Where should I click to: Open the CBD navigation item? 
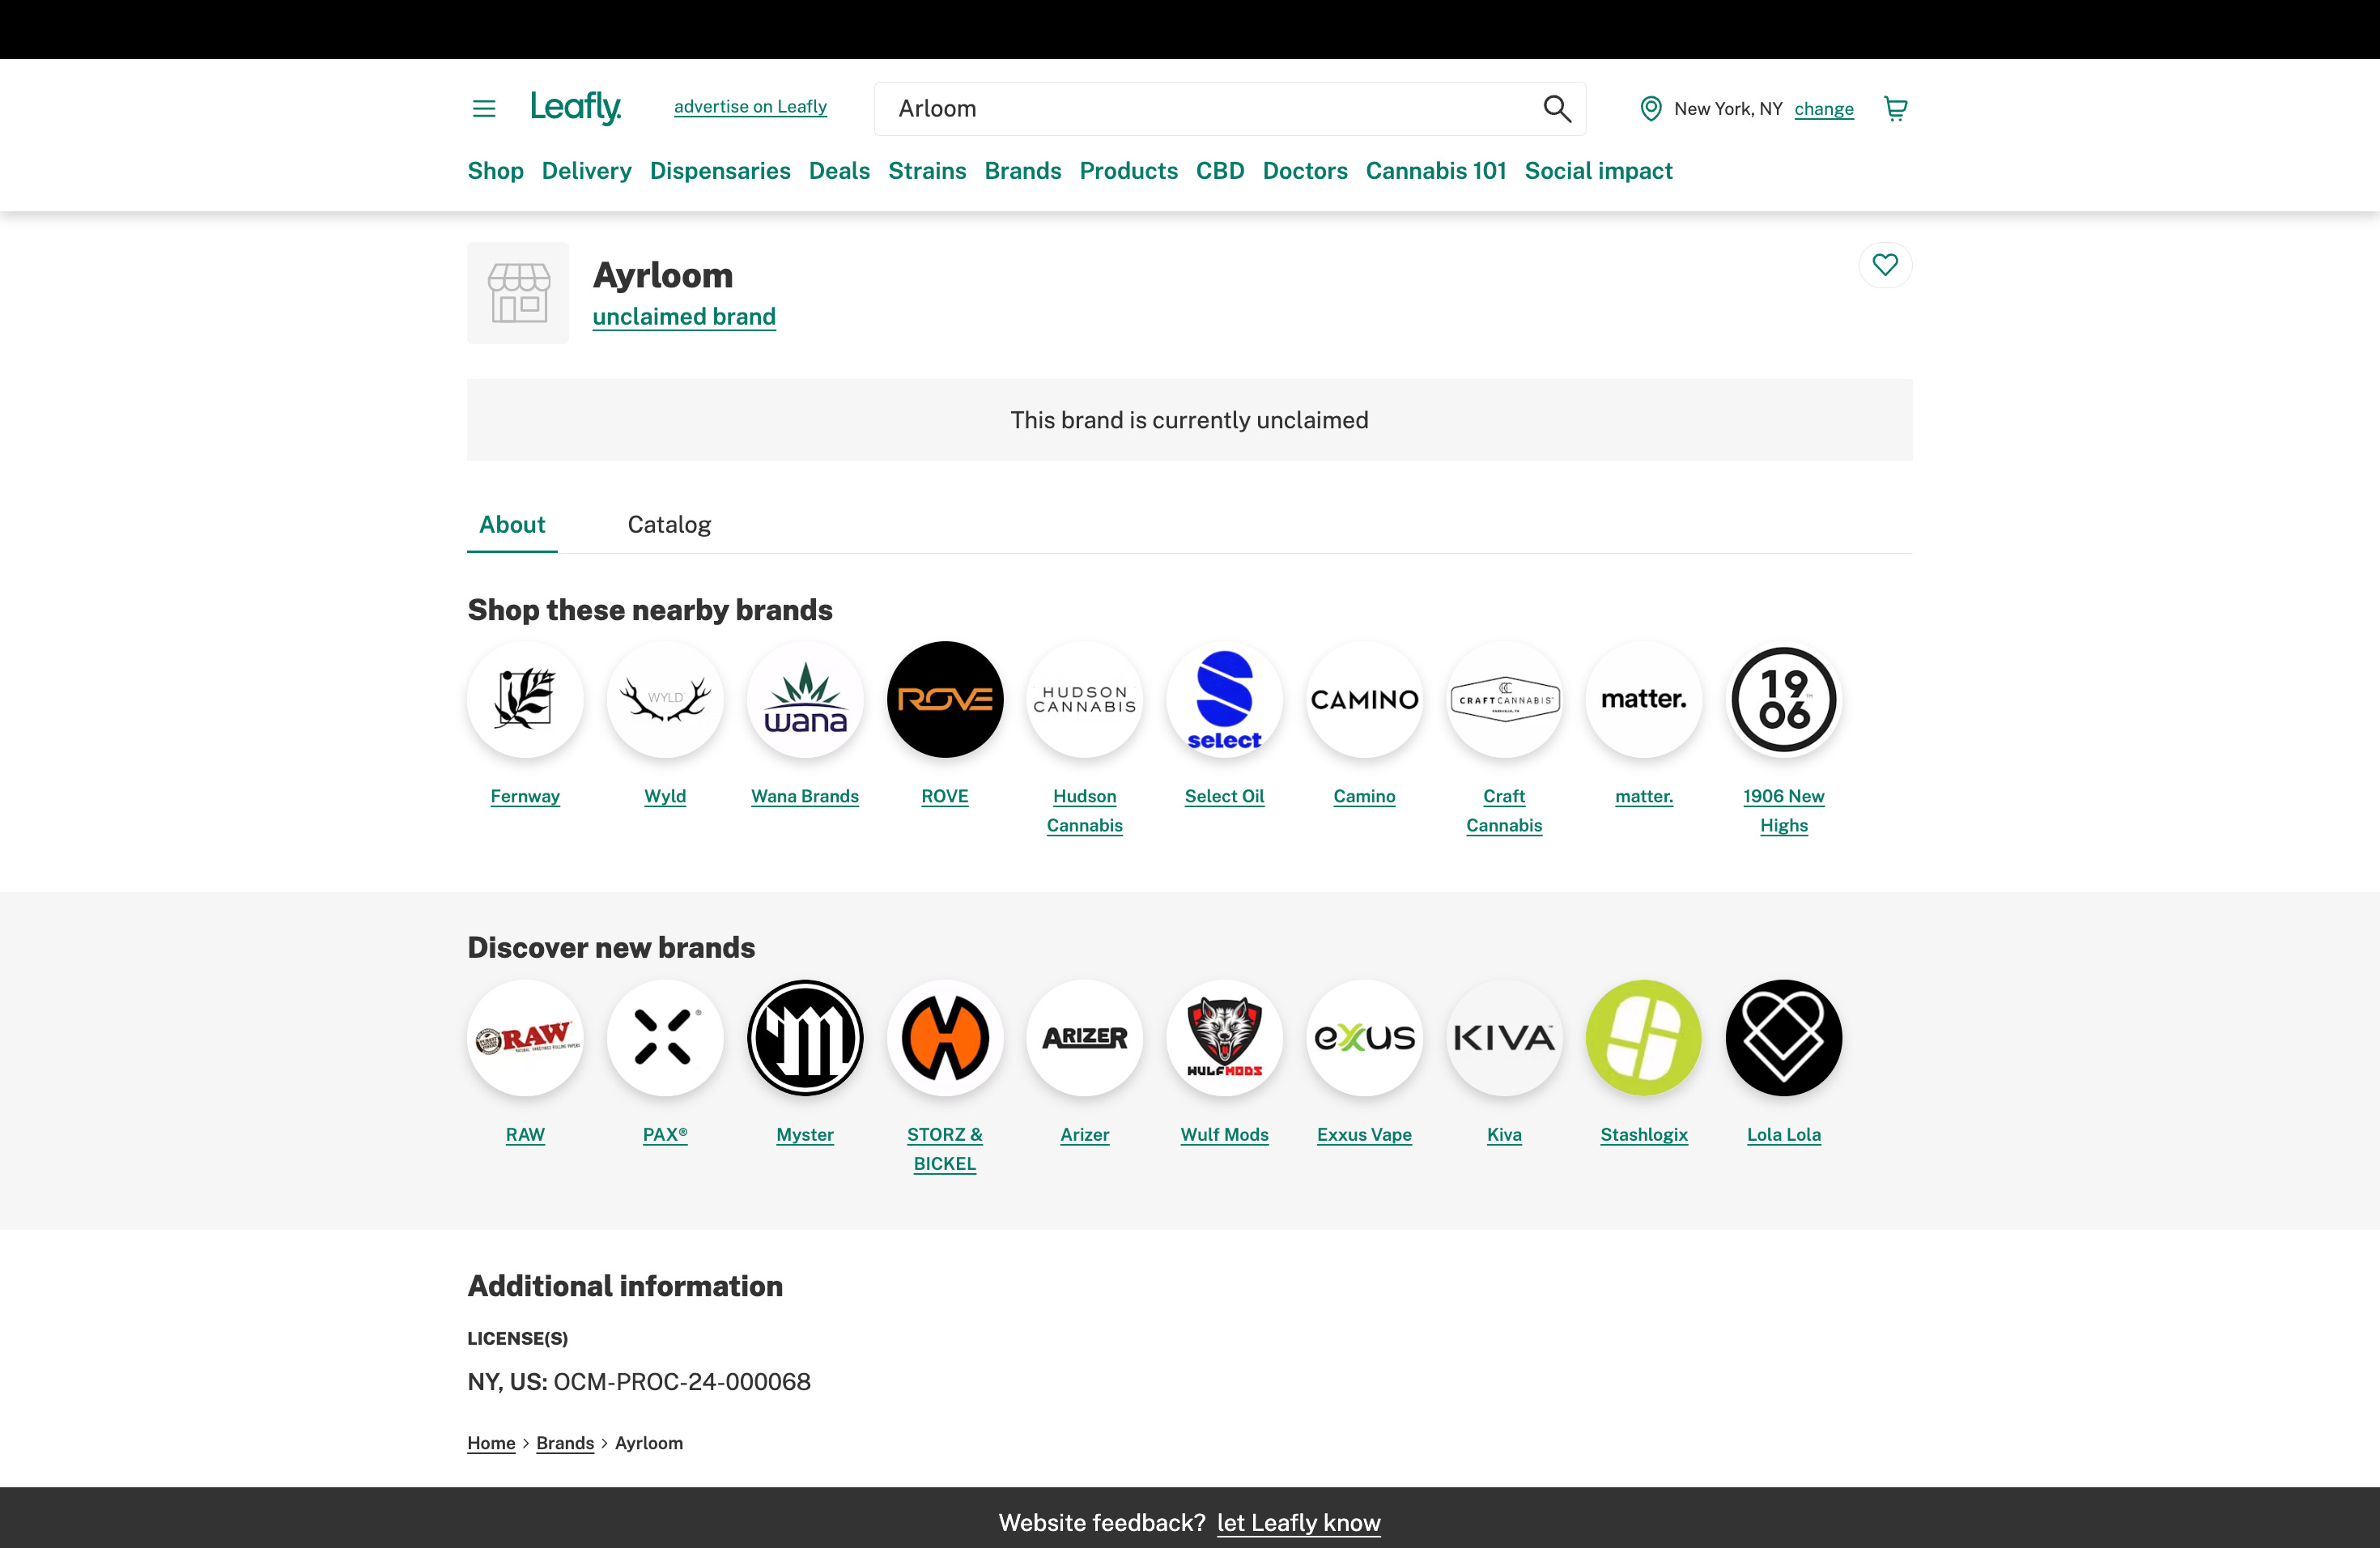tap(1220, 171)
